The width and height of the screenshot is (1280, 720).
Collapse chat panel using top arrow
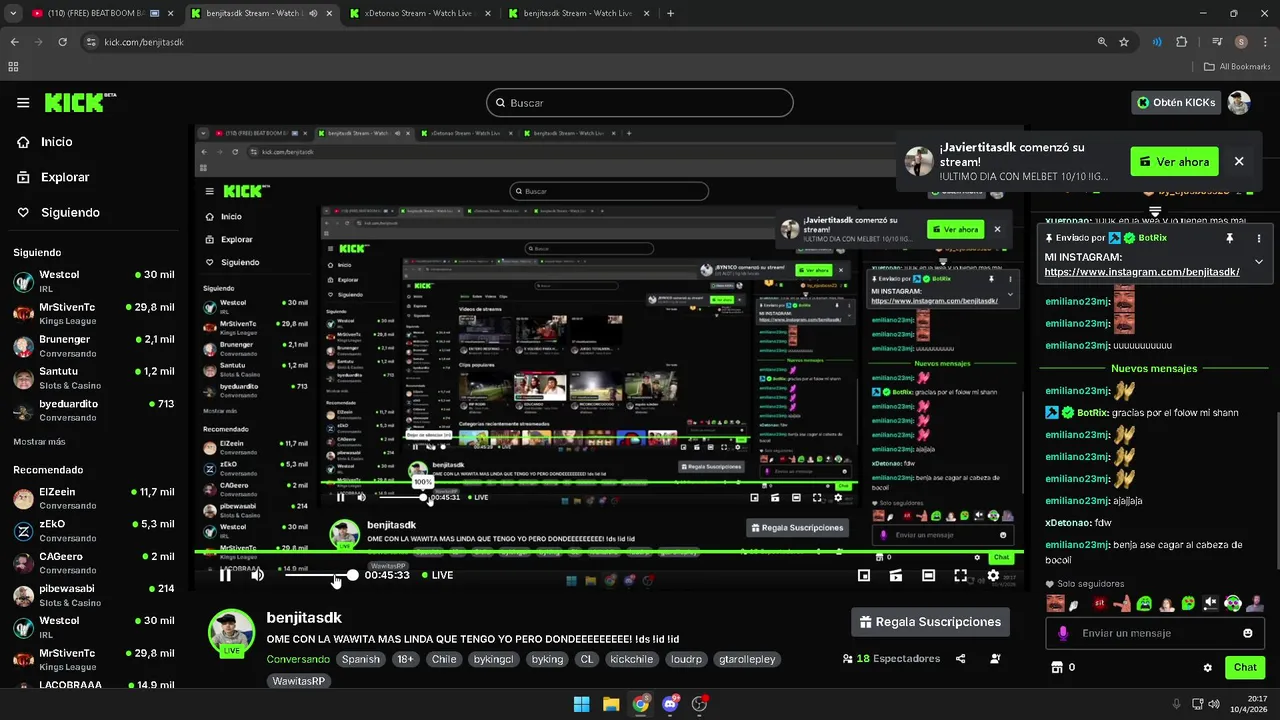[1155, 212]
